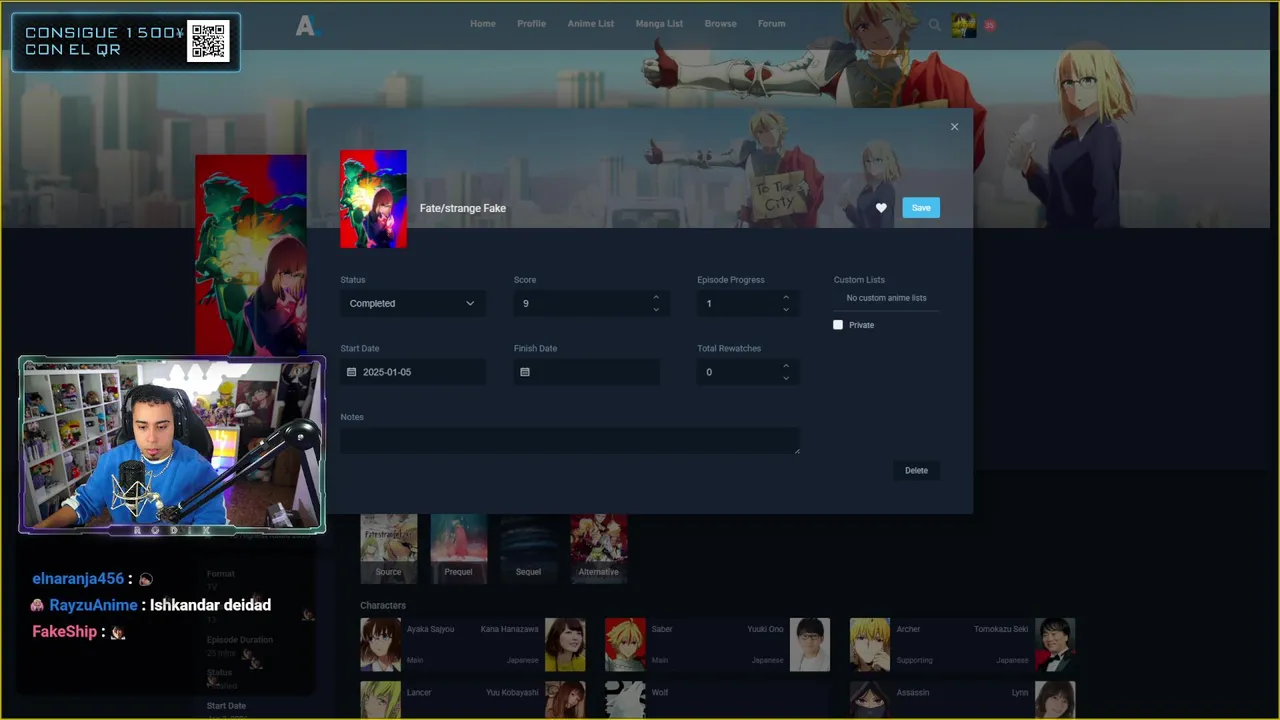This screenshot has width=1280, height=720.
Task: Open the Wolf character portrait
Action: point(625,700)
